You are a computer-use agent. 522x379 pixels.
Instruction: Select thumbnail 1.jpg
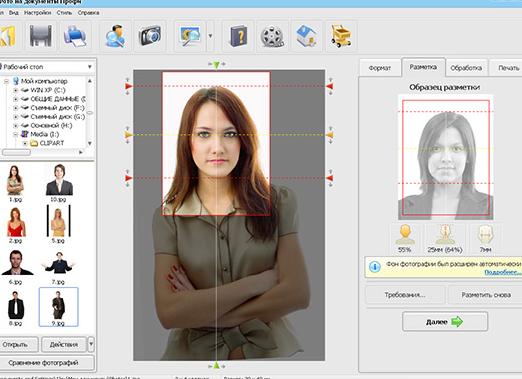pos(15,183)
